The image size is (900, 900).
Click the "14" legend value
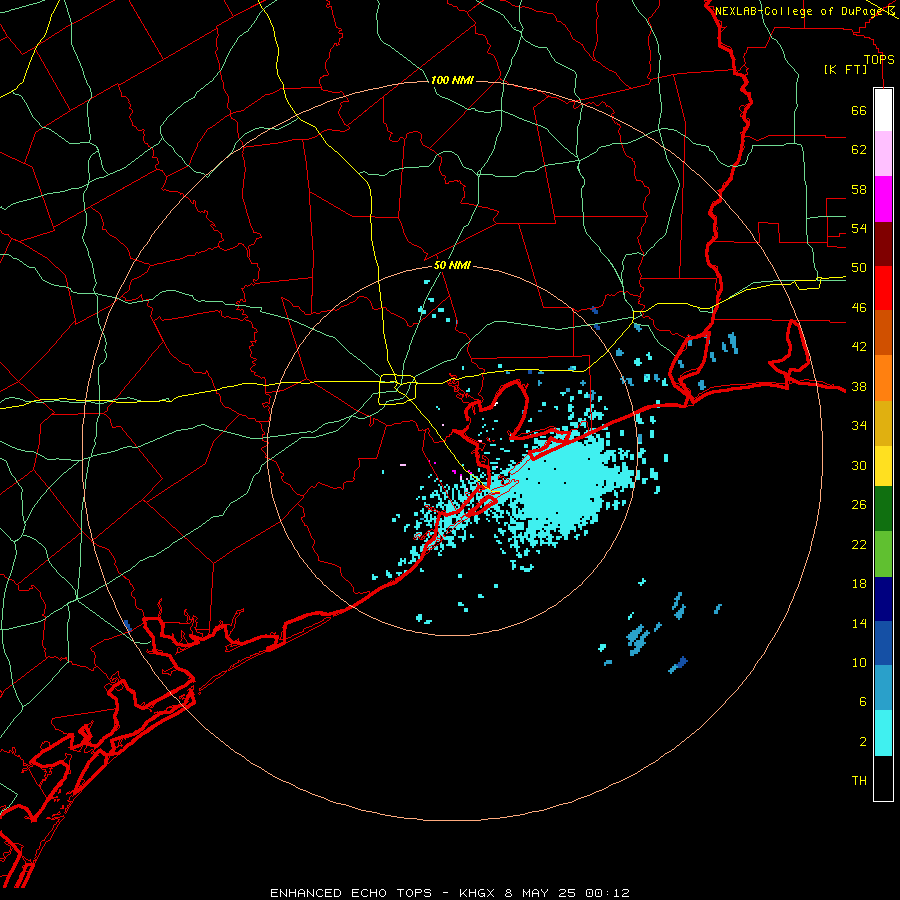(x=859, y=624)
